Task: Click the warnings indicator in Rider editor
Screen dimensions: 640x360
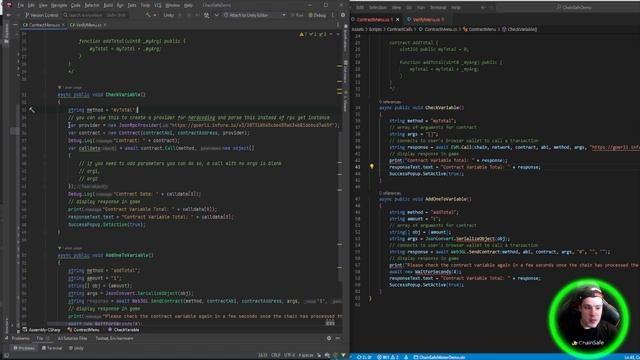Action: tap(313, 34)
